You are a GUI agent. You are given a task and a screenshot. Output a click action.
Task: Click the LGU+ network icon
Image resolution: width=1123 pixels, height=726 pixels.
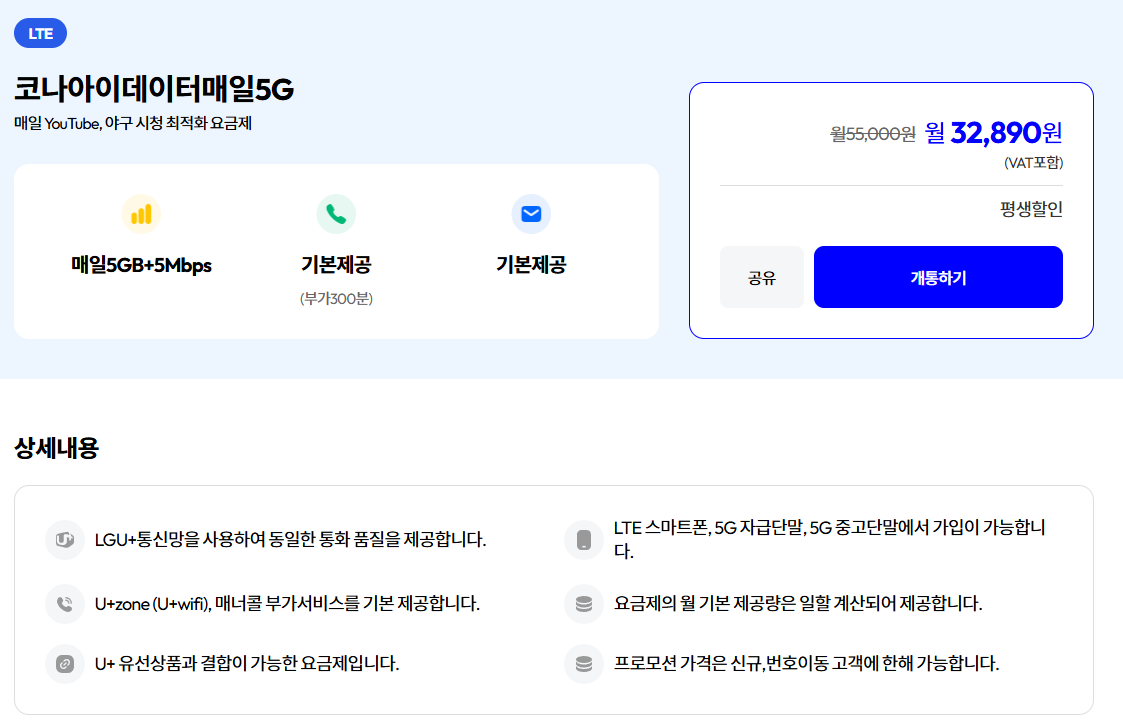tap(65, 540)
